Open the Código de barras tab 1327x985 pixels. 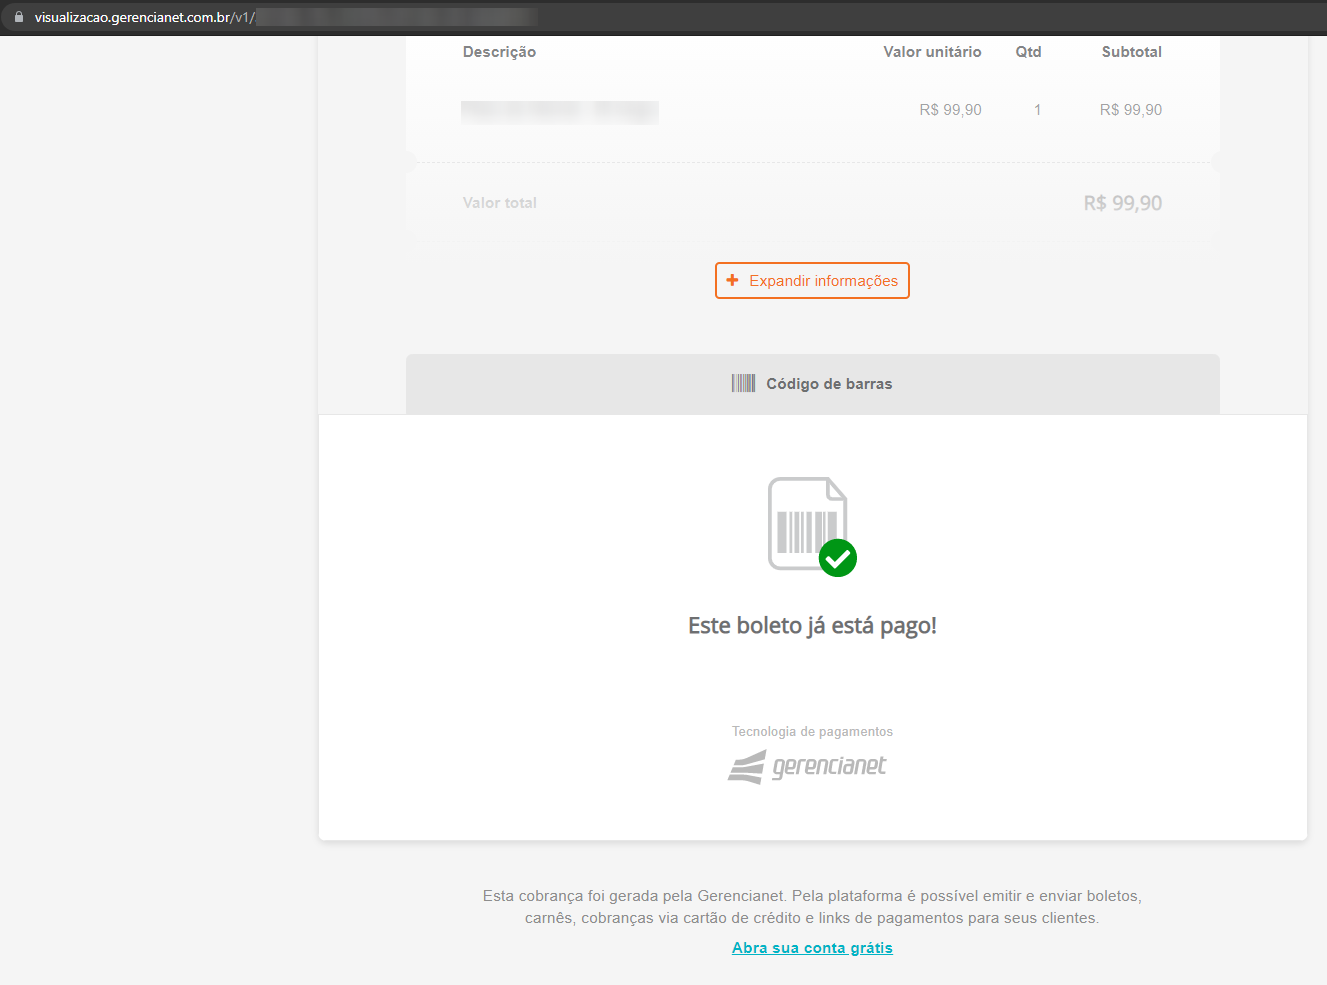point(812,384)
